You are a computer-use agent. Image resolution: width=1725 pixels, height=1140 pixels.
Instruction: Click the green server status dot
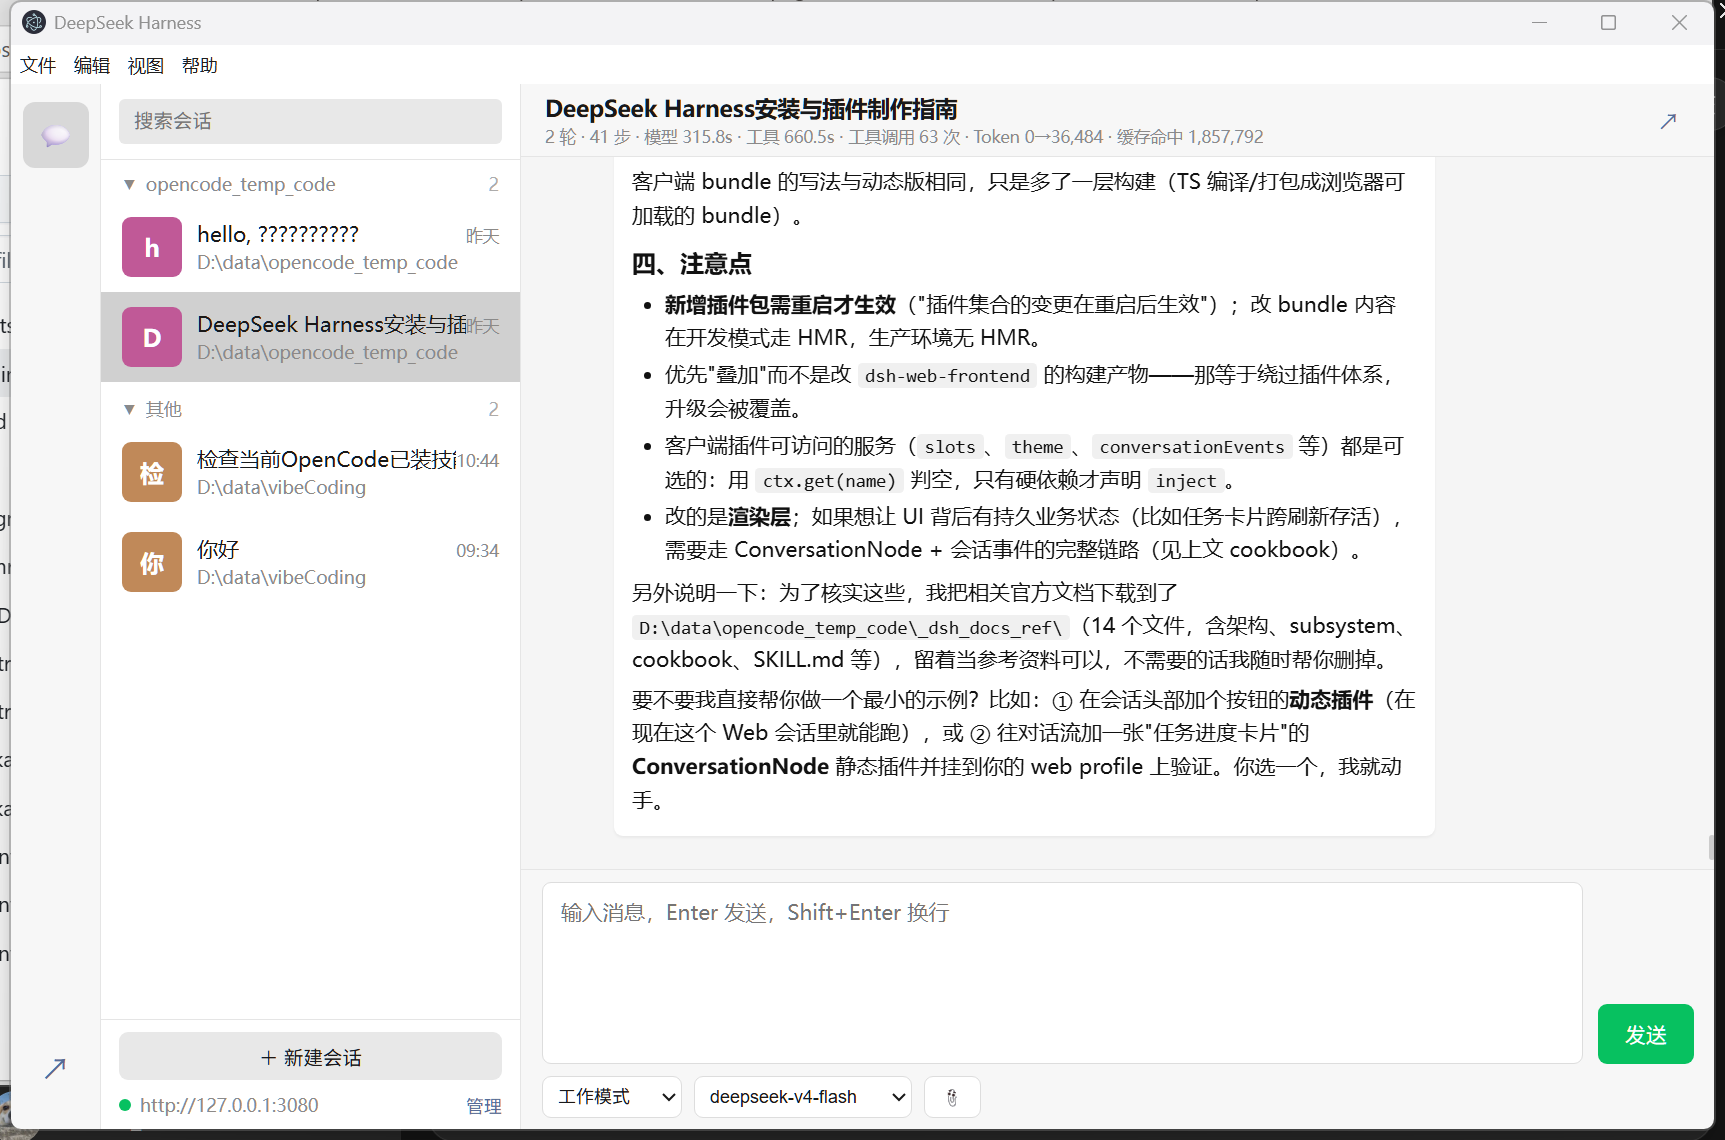[x=125, y=1105]
